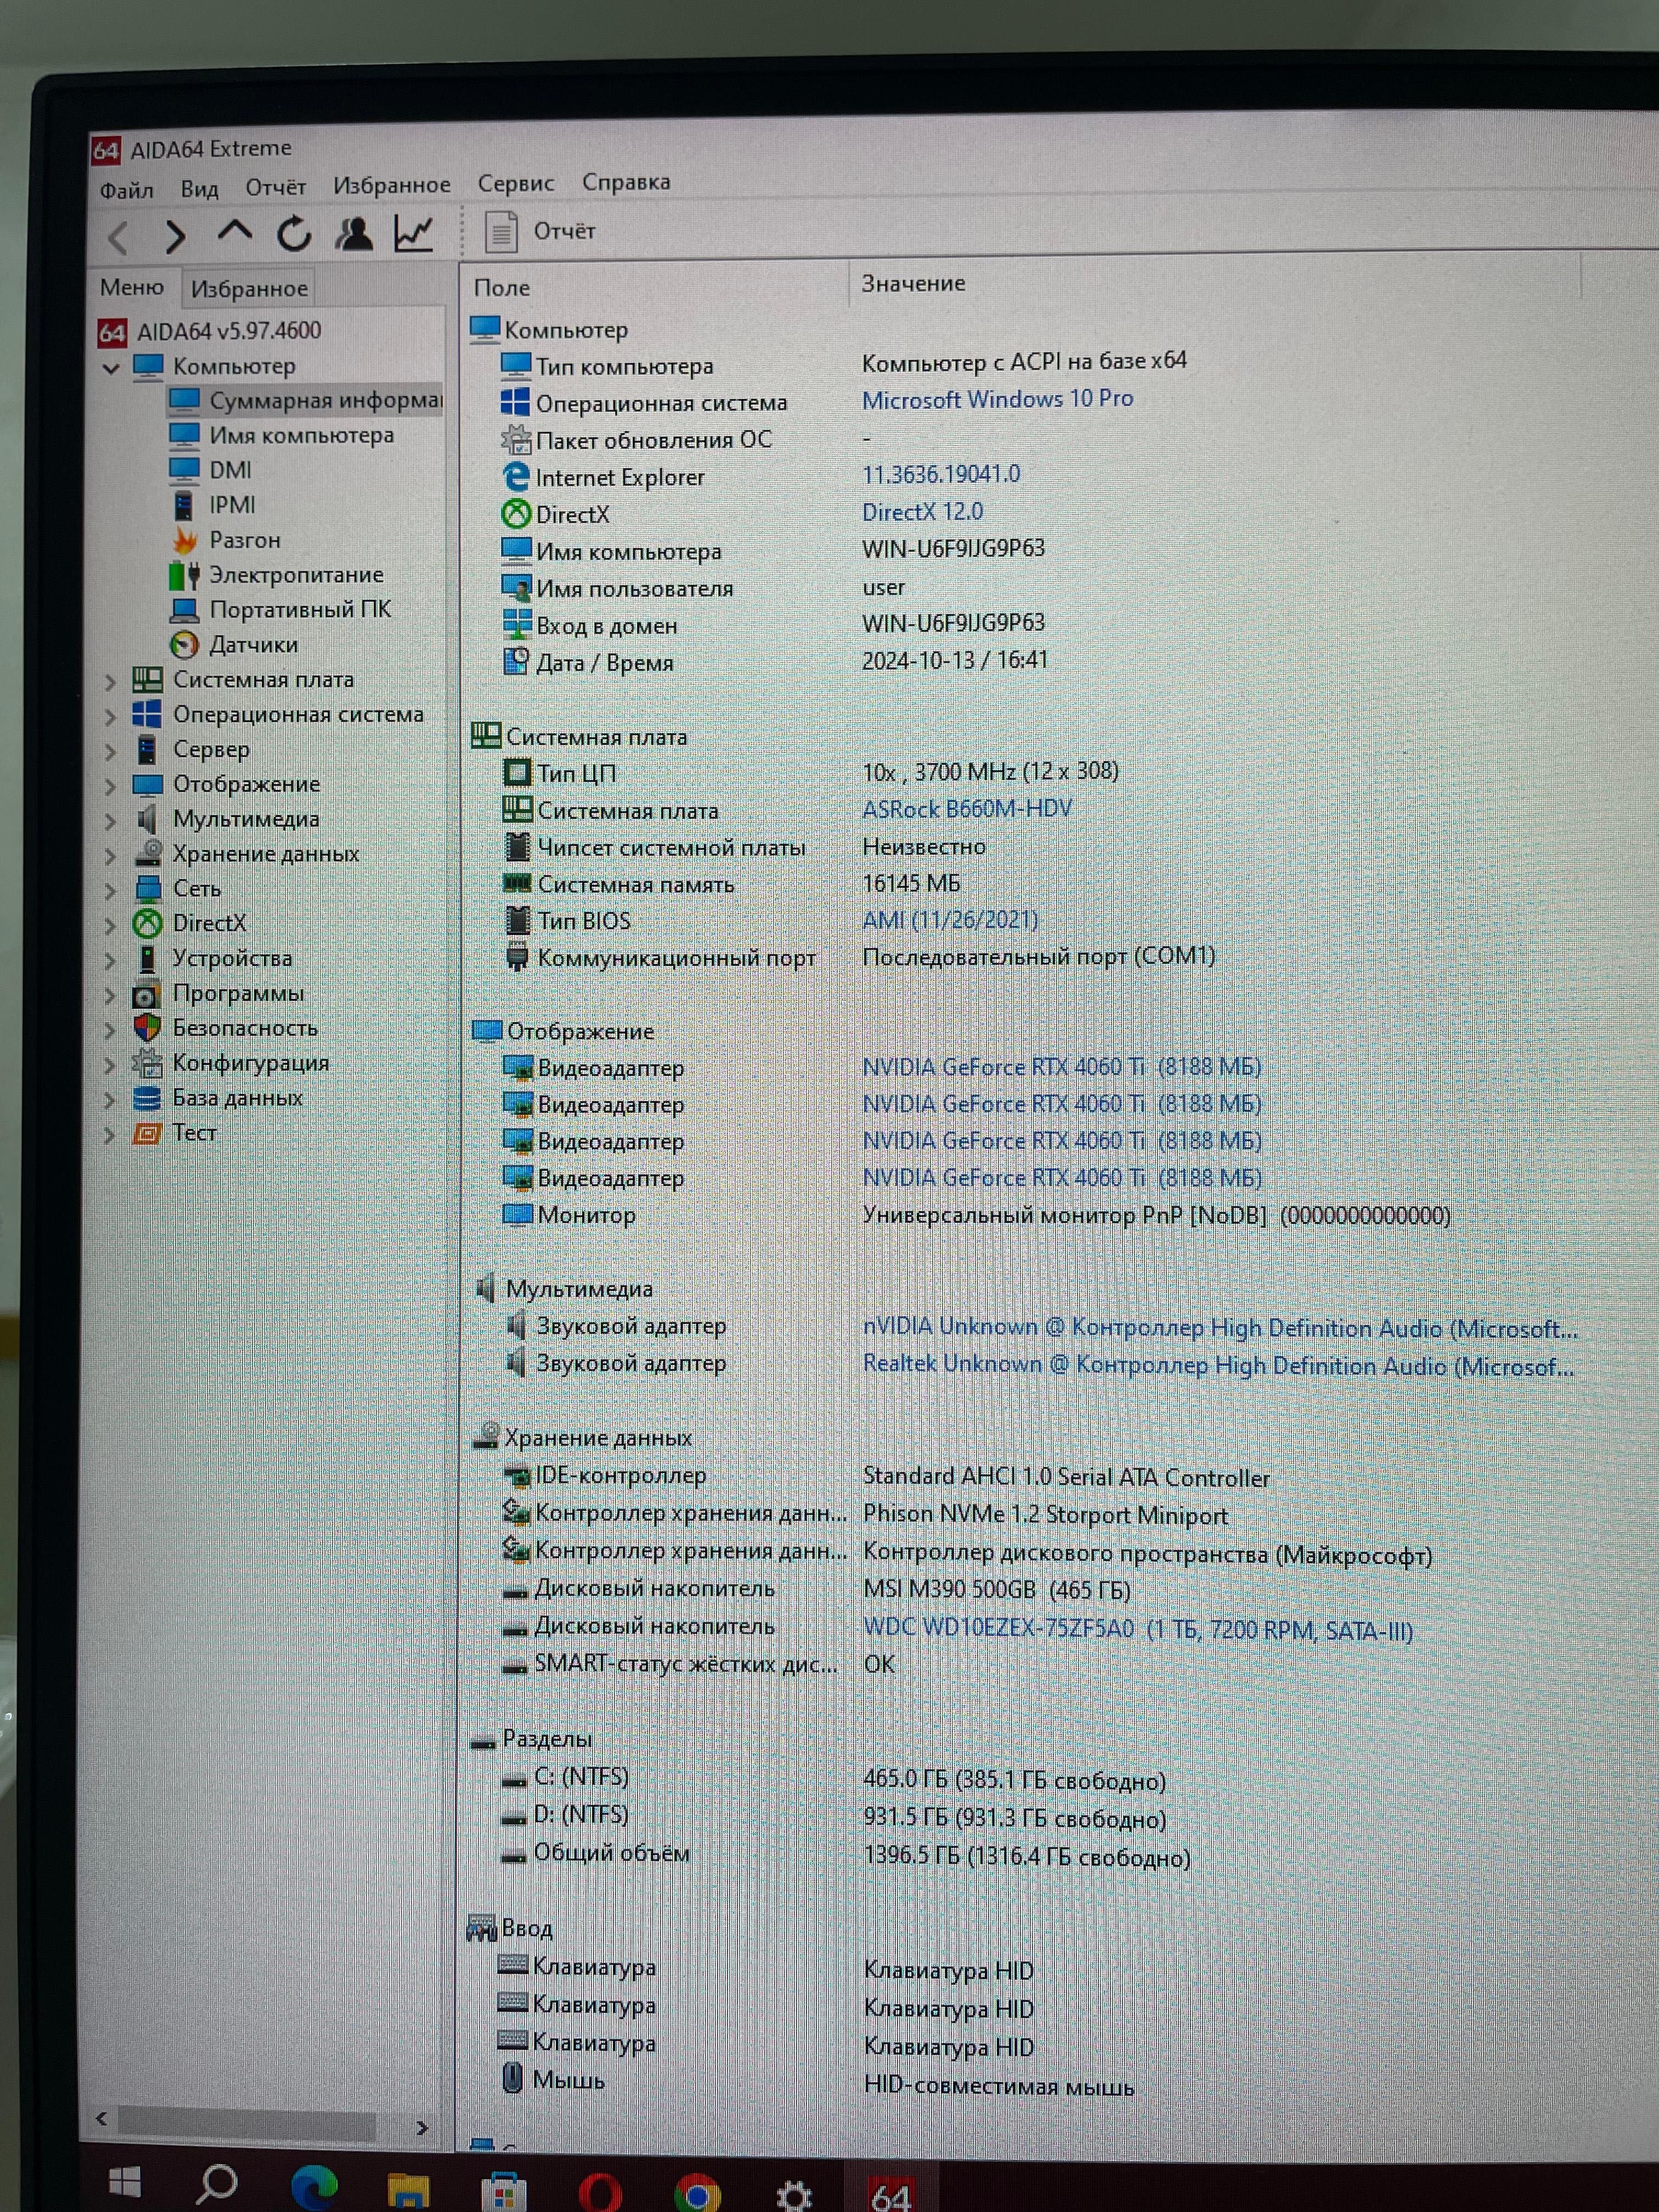Viewport: 1659px width, 2212px height.
Task: Expand the Отображение tree node
Action: point(110,787)
